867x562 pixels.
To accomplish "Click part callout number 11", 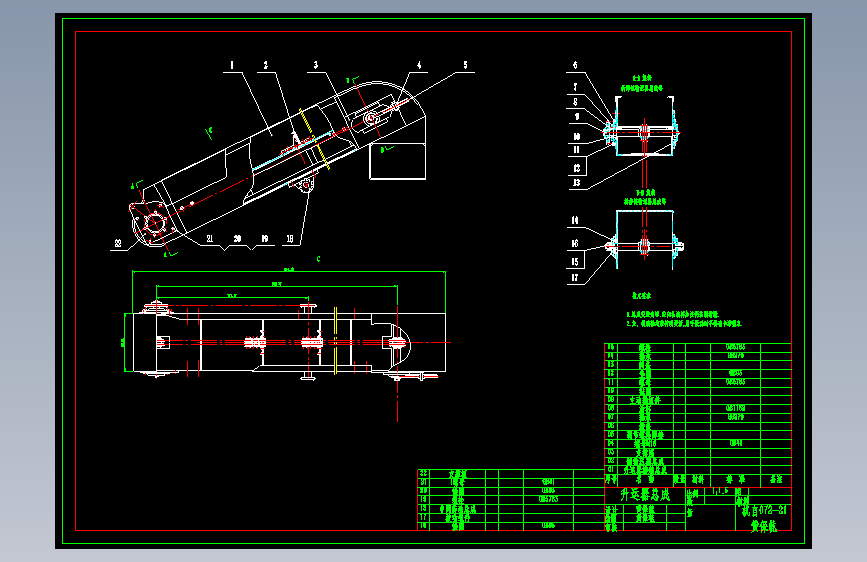I will point(577,150).
